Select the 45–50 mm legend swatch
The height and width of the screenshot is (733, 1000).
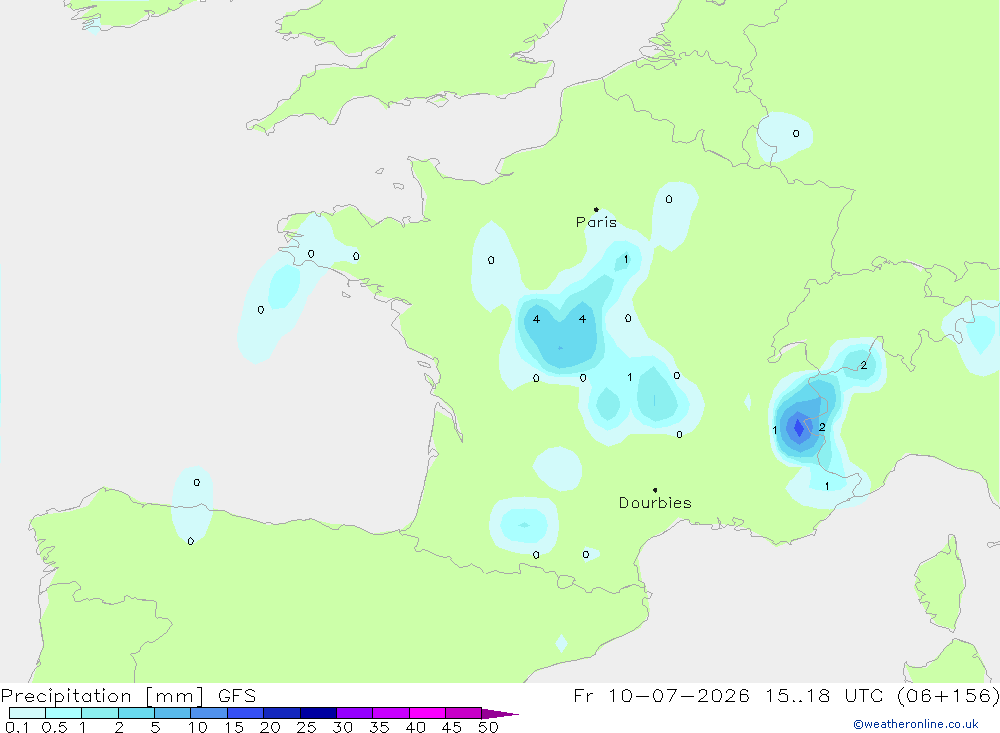click(x=464, y=713)
